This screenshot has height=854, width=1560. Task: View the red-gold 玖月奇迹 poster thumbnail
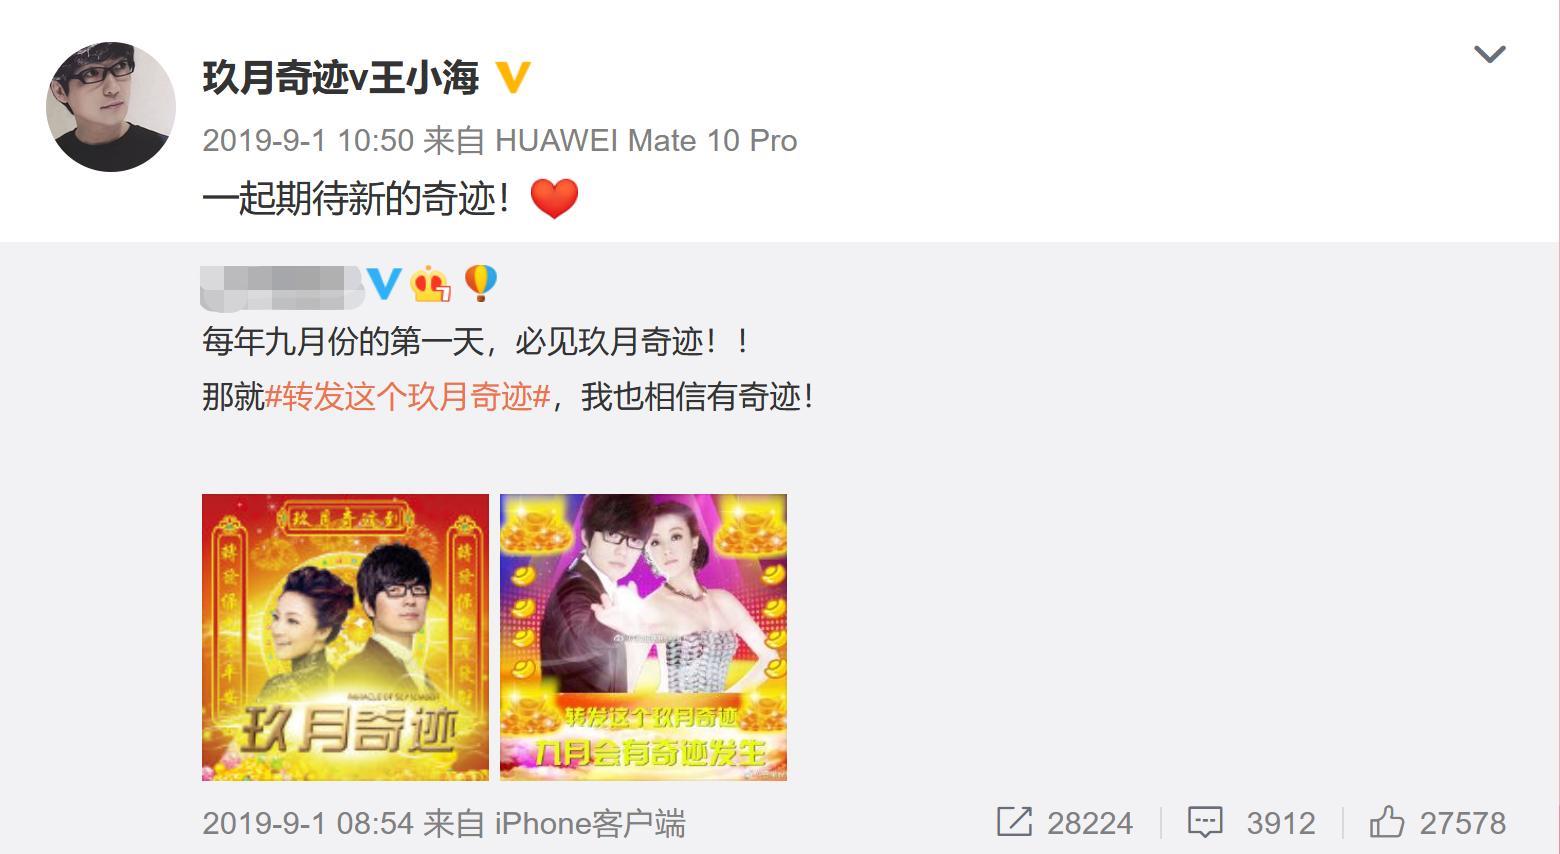[x=345, y=637]
